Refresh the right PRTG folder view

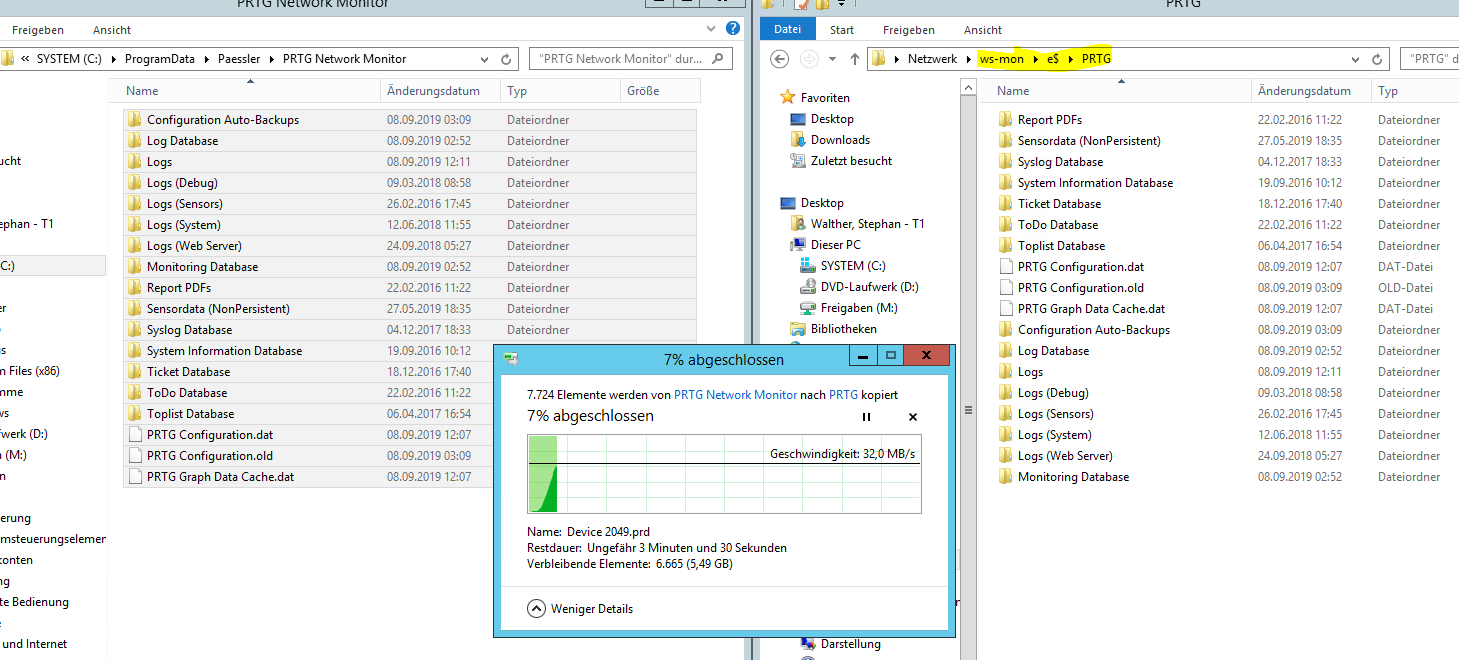[1377, 59]
